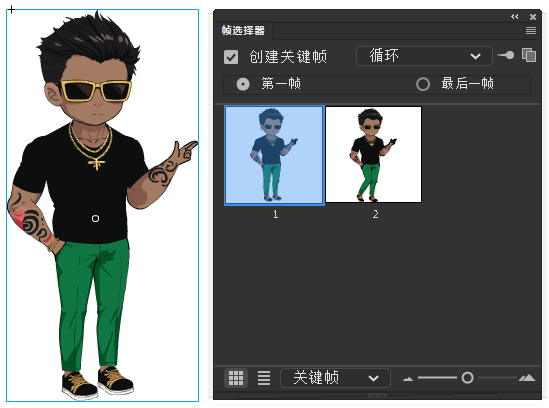Click the small mountains zoom-out icon
The width and height of the screenshot is (549, 408).
coord(408,379)
